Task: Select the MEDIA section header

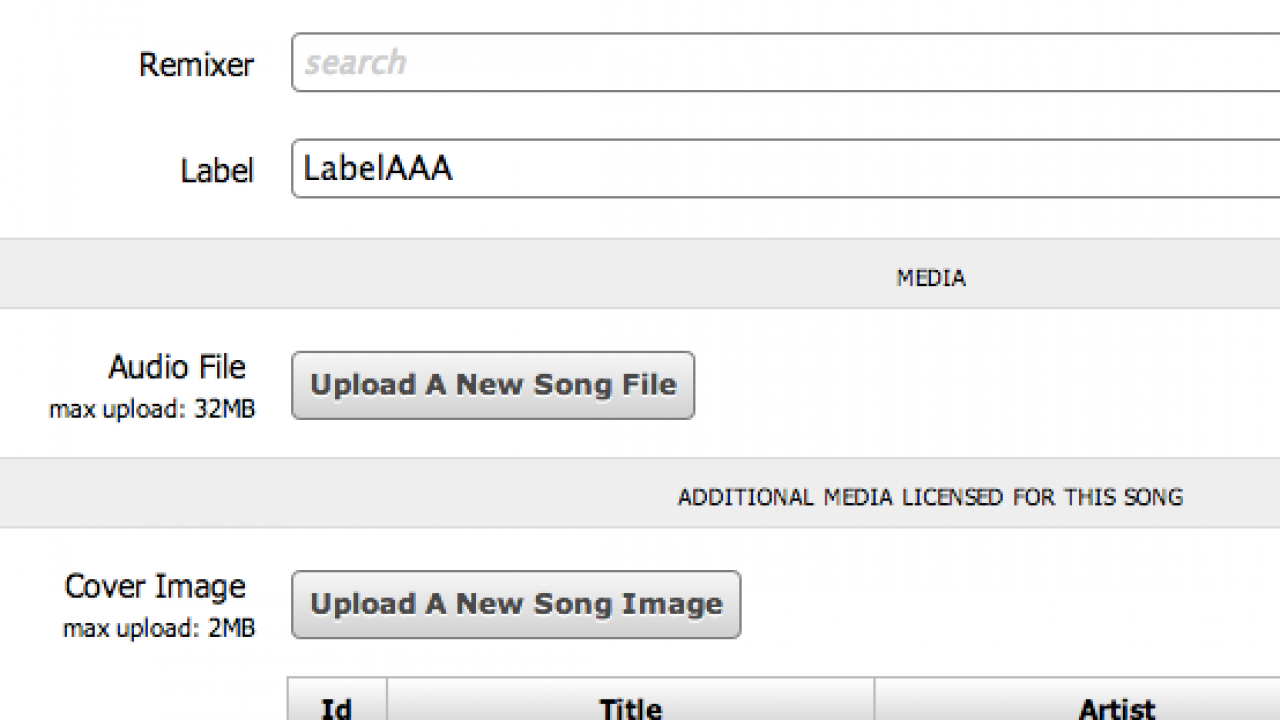Action: (930, 278)
